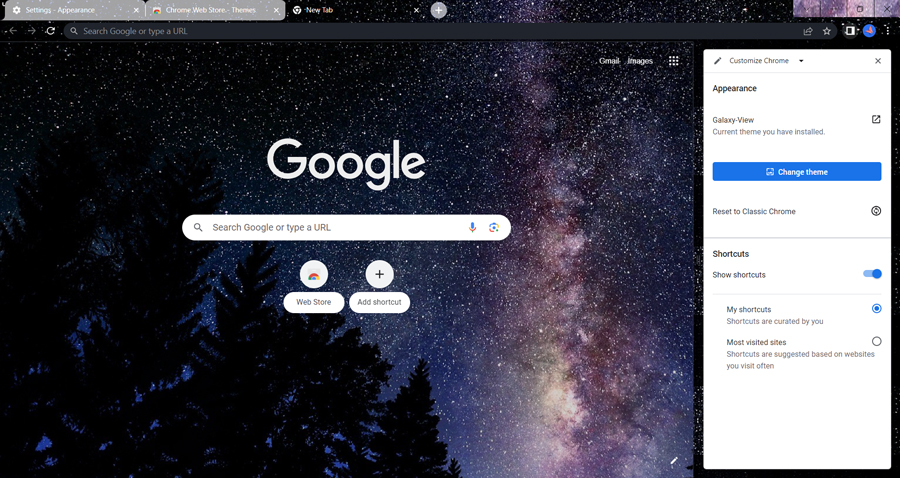Image resolution: width=900 pixels, height=478 pixels.
Task: Close the Customize Chrome side panel
Action: pyautogui.click(x=878, y=61)
